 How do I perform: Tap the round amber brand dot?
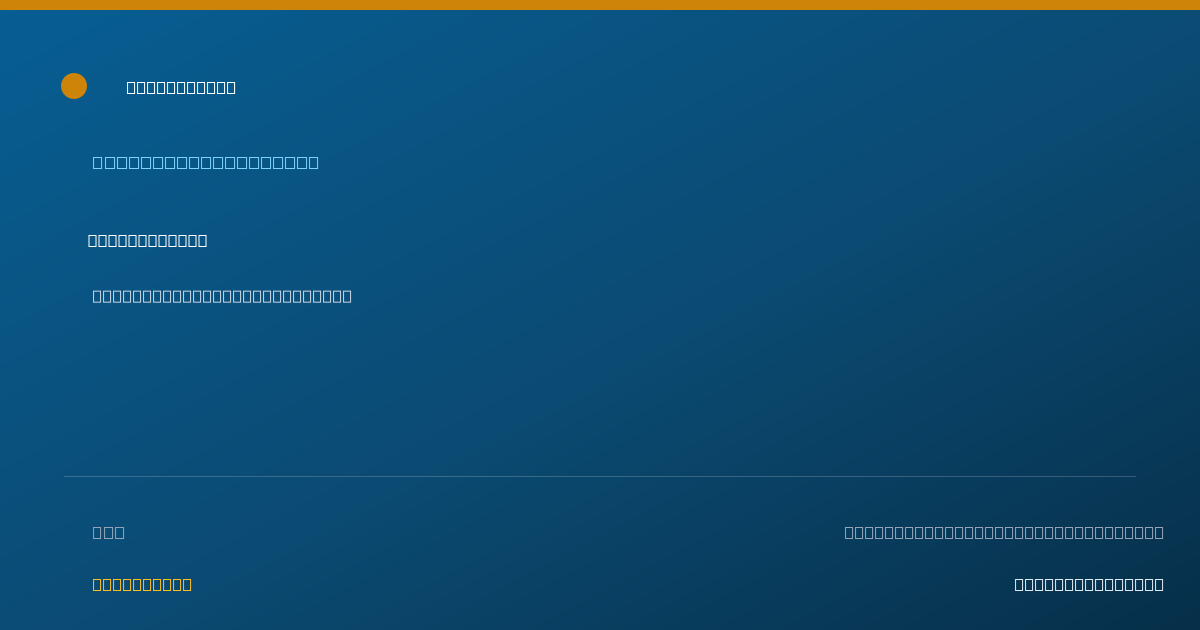[74, 86]
